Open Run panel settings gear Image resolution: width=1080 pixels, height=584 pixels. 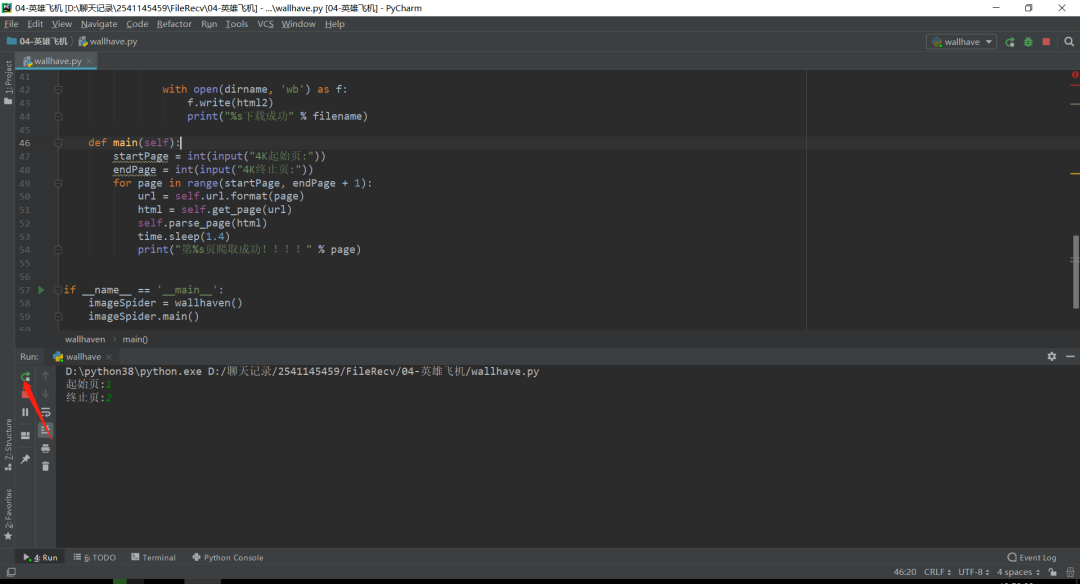click(1052, 356)
